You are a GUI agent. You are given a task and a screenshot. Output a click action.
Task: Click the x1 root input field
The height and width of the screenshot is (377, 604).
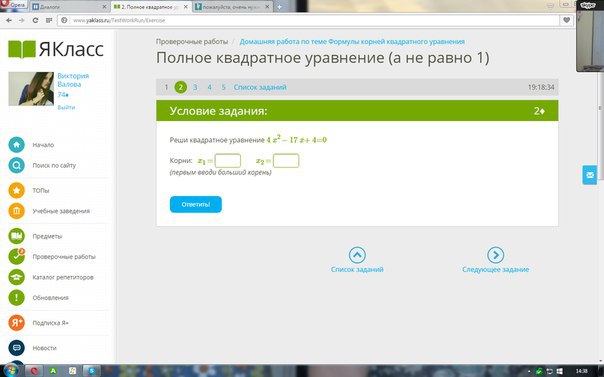tap(228, 161)
